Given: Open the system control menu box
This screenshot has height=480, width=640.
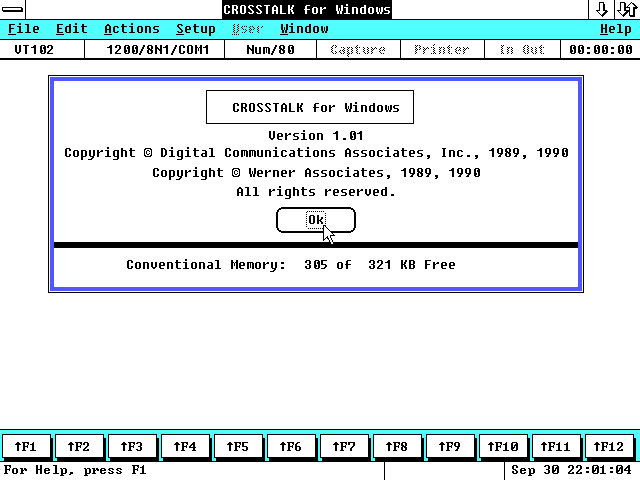Looking at the screenshot, I should tap(13, 9).
